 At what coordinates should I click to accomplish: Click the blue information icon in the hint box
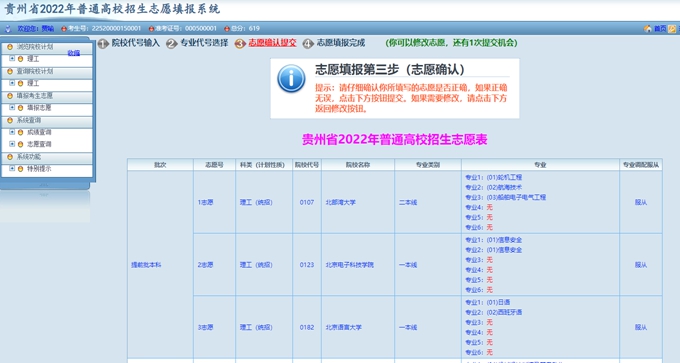[x=291, y=78]
